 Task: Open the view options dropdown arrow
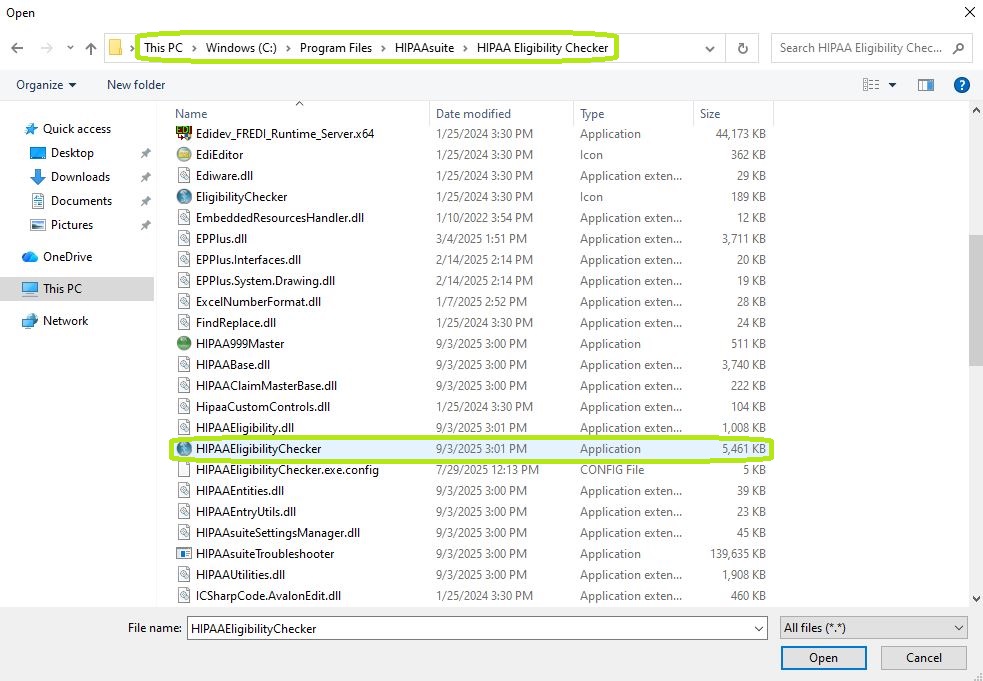[x=892, y=85]
